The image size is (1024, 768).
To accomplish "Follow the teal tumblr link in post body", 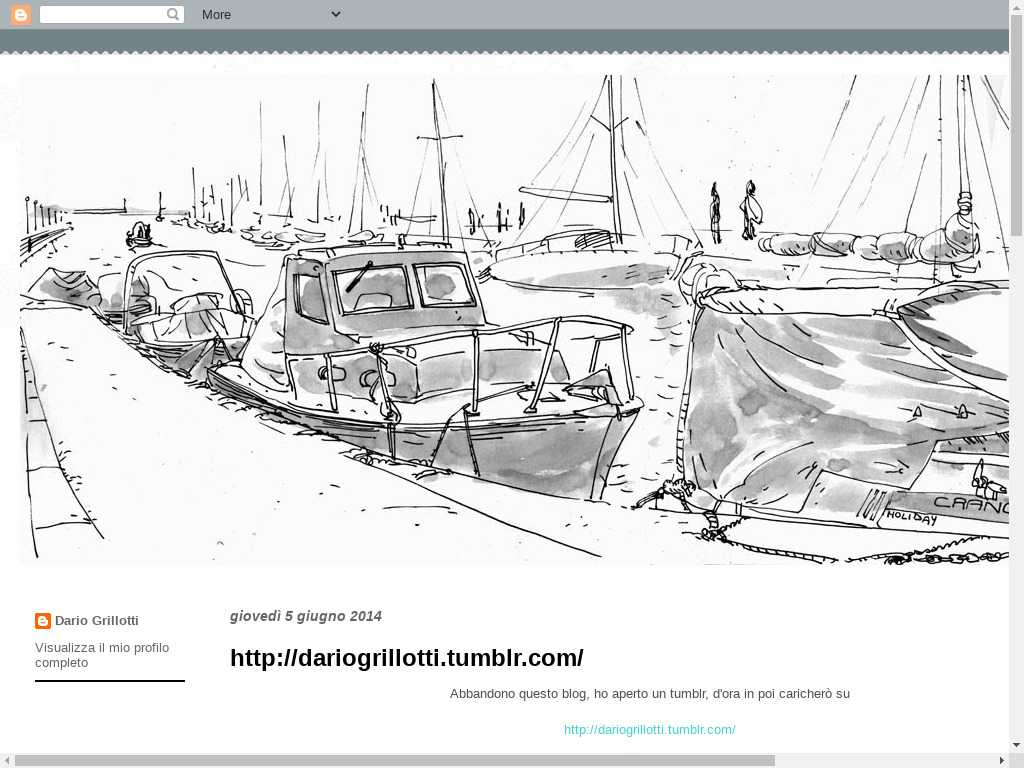I will (649, 730).
